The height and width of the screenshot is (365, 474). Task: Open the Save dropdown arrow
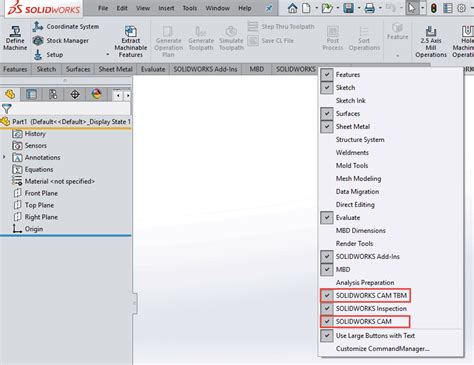pyautogui.click(x=359, y=8)
